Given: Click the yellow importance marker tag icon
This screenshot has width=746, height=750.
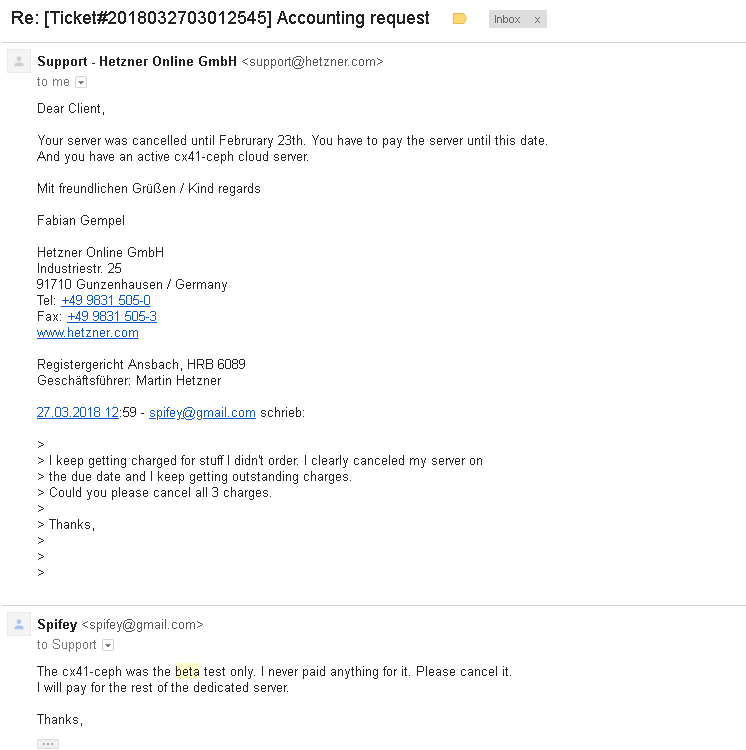Looking at the screenshot, I should click(x=459, y=19).
